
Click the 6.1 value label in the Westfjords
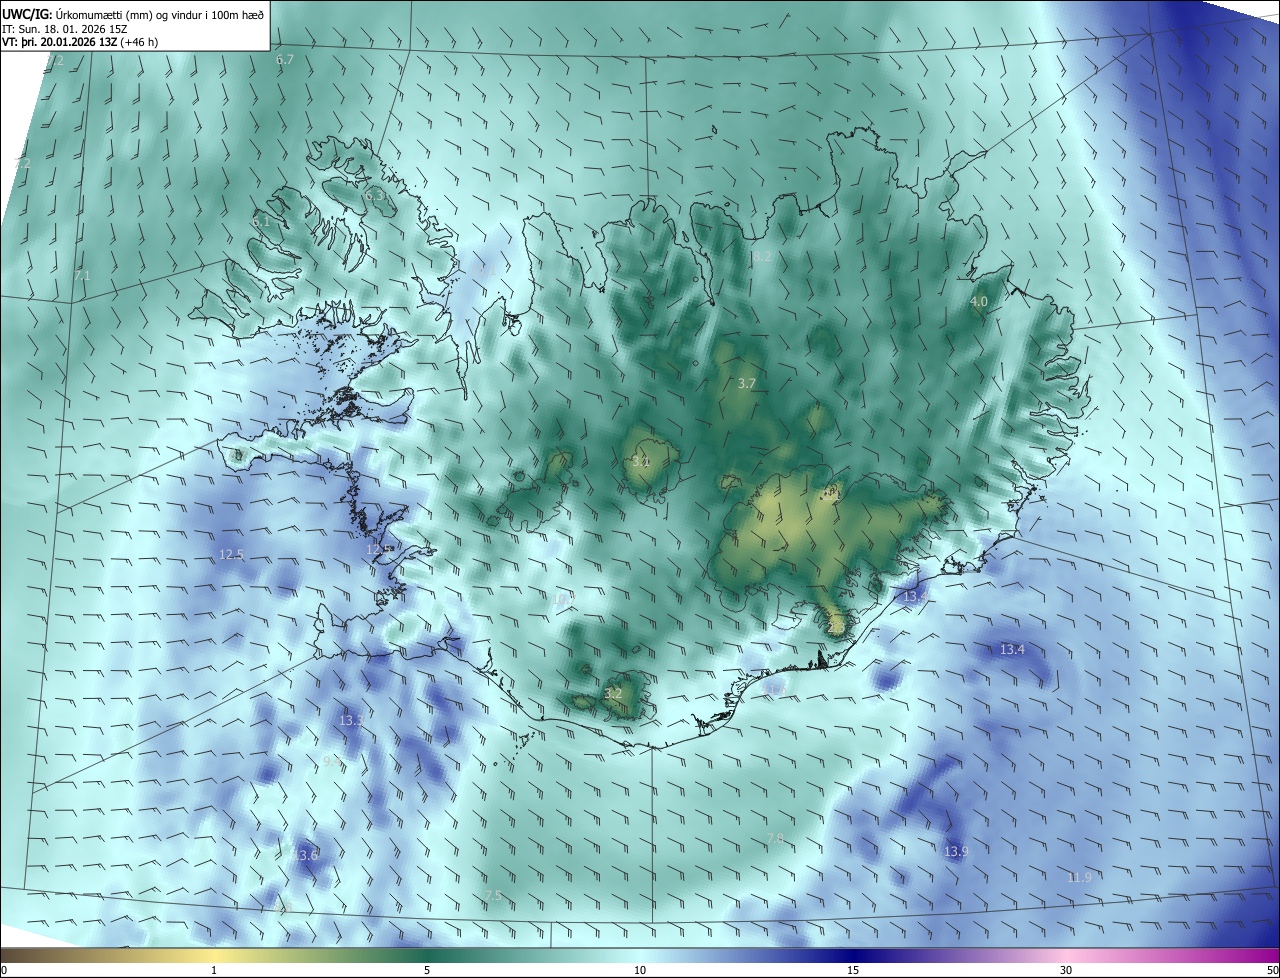(262, 221)
